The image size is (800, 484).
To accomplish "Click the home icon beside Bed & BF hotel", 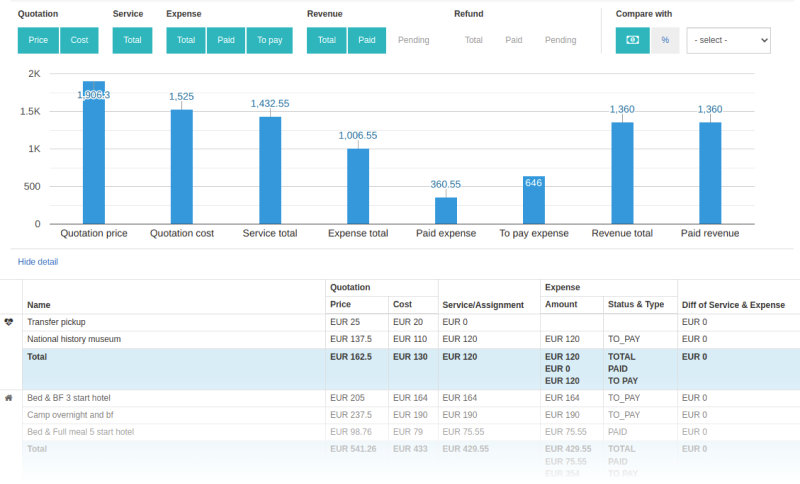I will [x=9, y=398].
